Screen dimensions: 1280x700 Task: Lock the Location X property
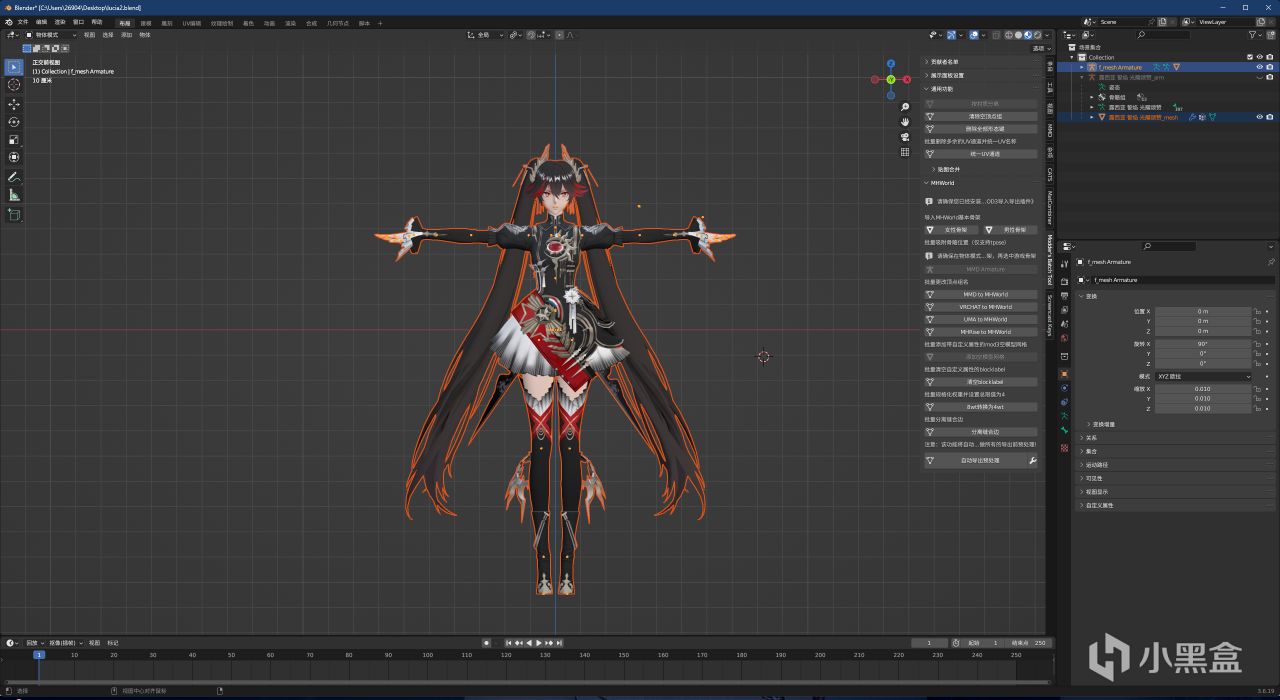click(1257, 311)
